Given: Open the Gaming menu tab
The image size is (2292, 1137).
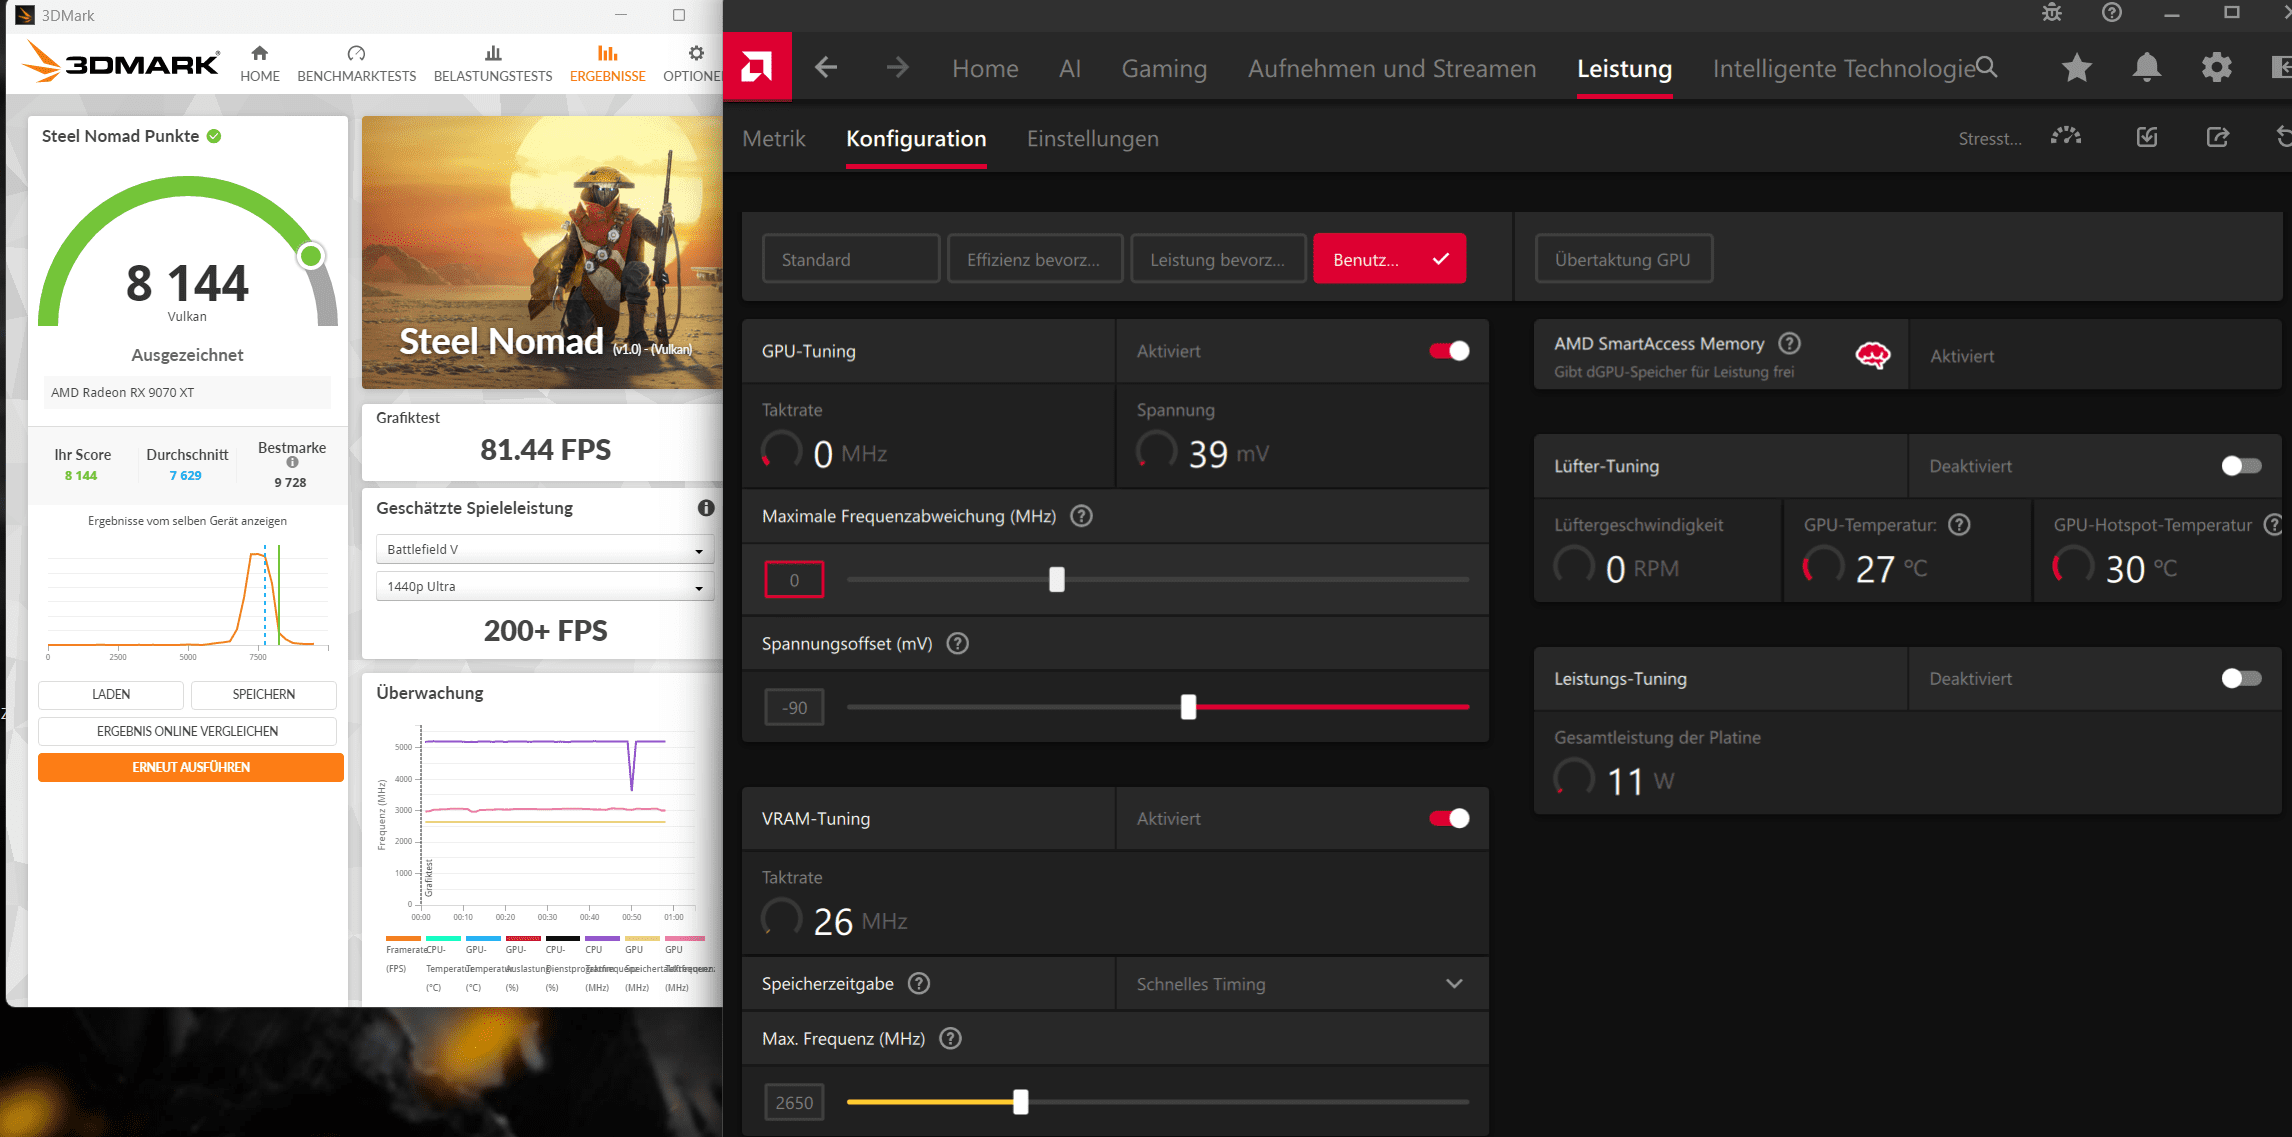Looking at the screenshot, I should point(1164,68).
